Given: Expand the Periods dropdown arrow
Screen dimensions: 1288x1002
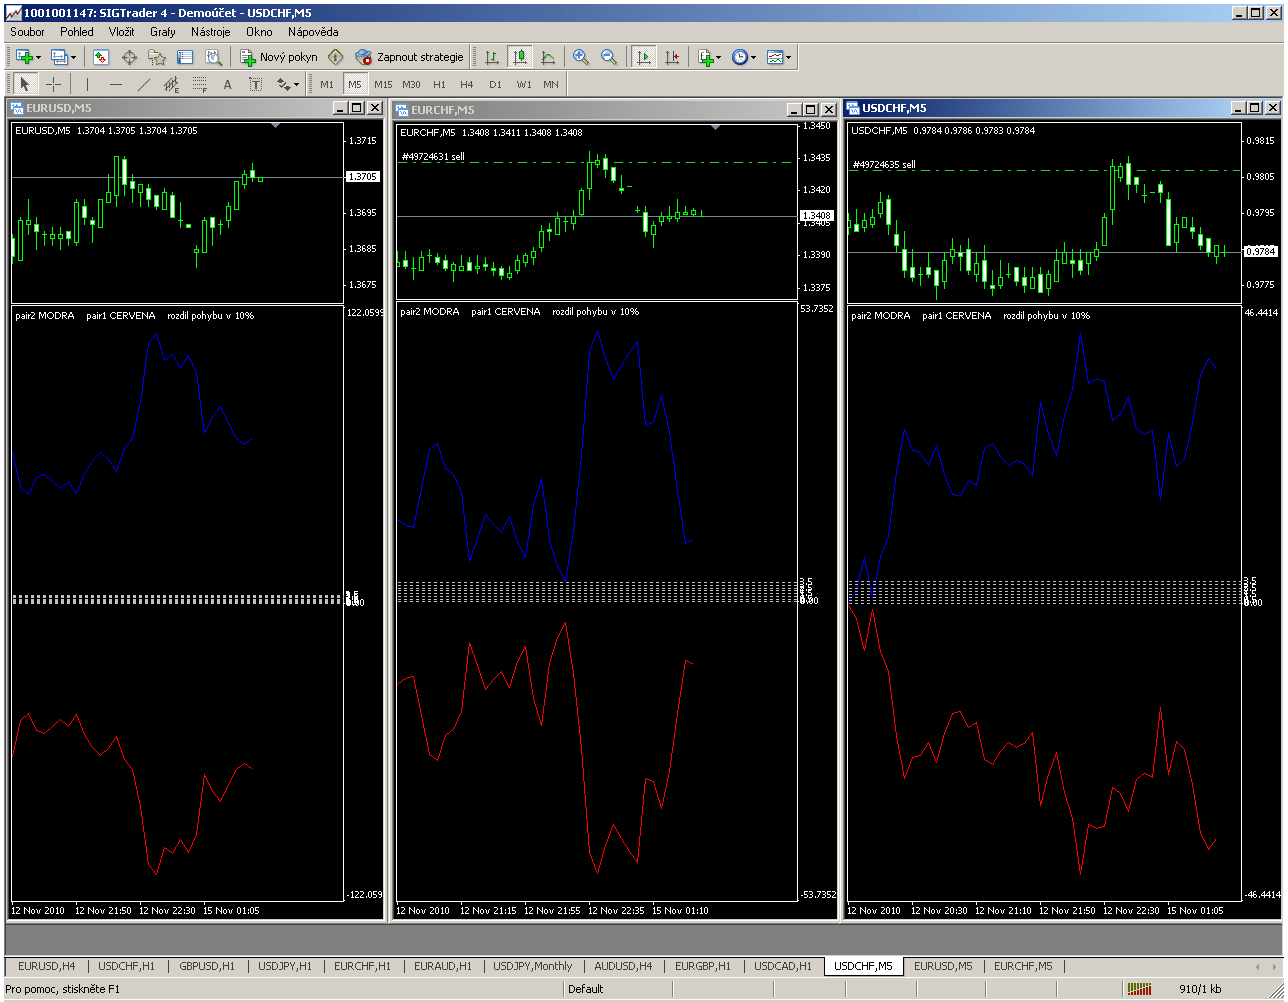Looking at the screenshot, I should coord(753,57).
